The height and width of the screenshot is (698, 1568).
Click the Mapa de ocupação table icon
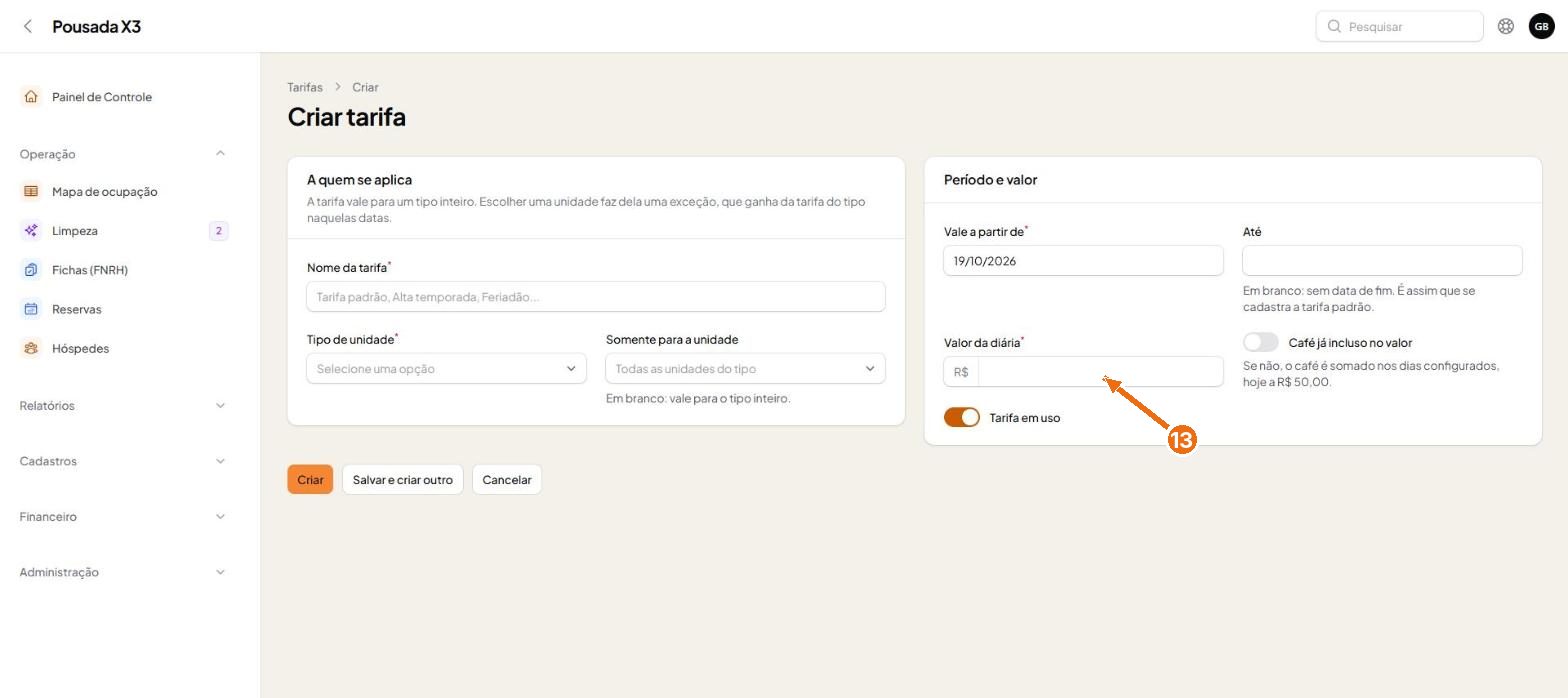31,191
